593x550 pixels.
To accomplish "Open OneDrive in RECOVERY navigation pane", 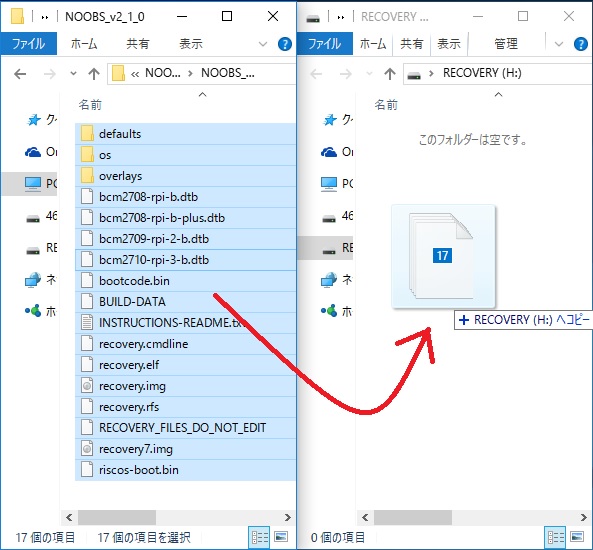I will [x=338, y=152].
